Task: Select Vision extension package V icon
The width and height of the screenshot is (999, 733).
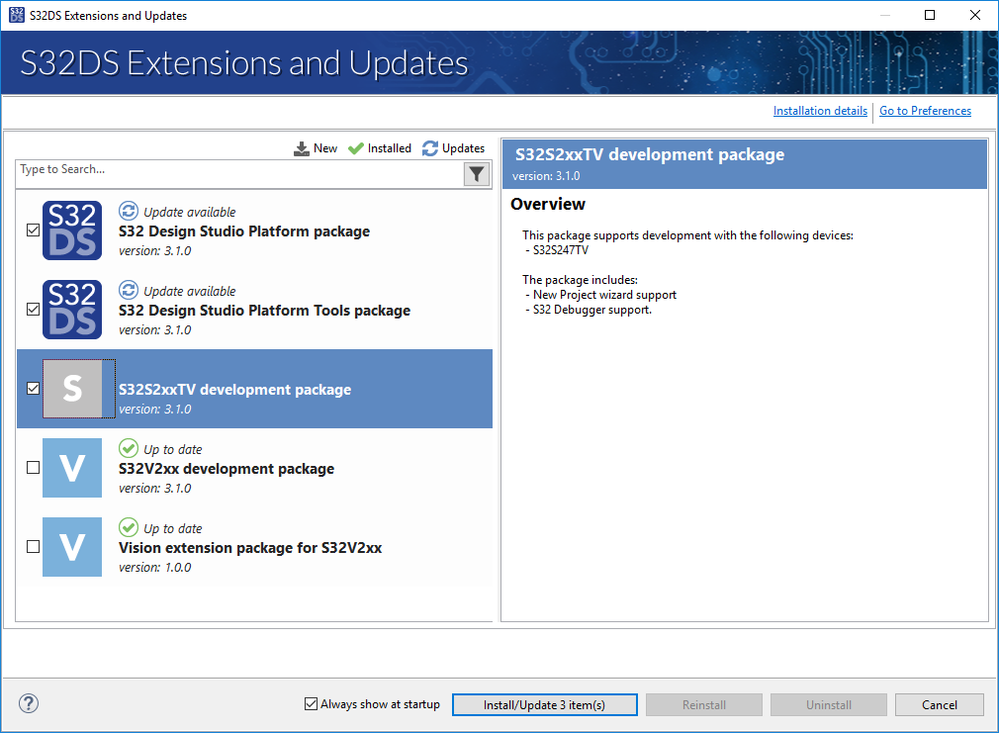Action: (72, 547)
